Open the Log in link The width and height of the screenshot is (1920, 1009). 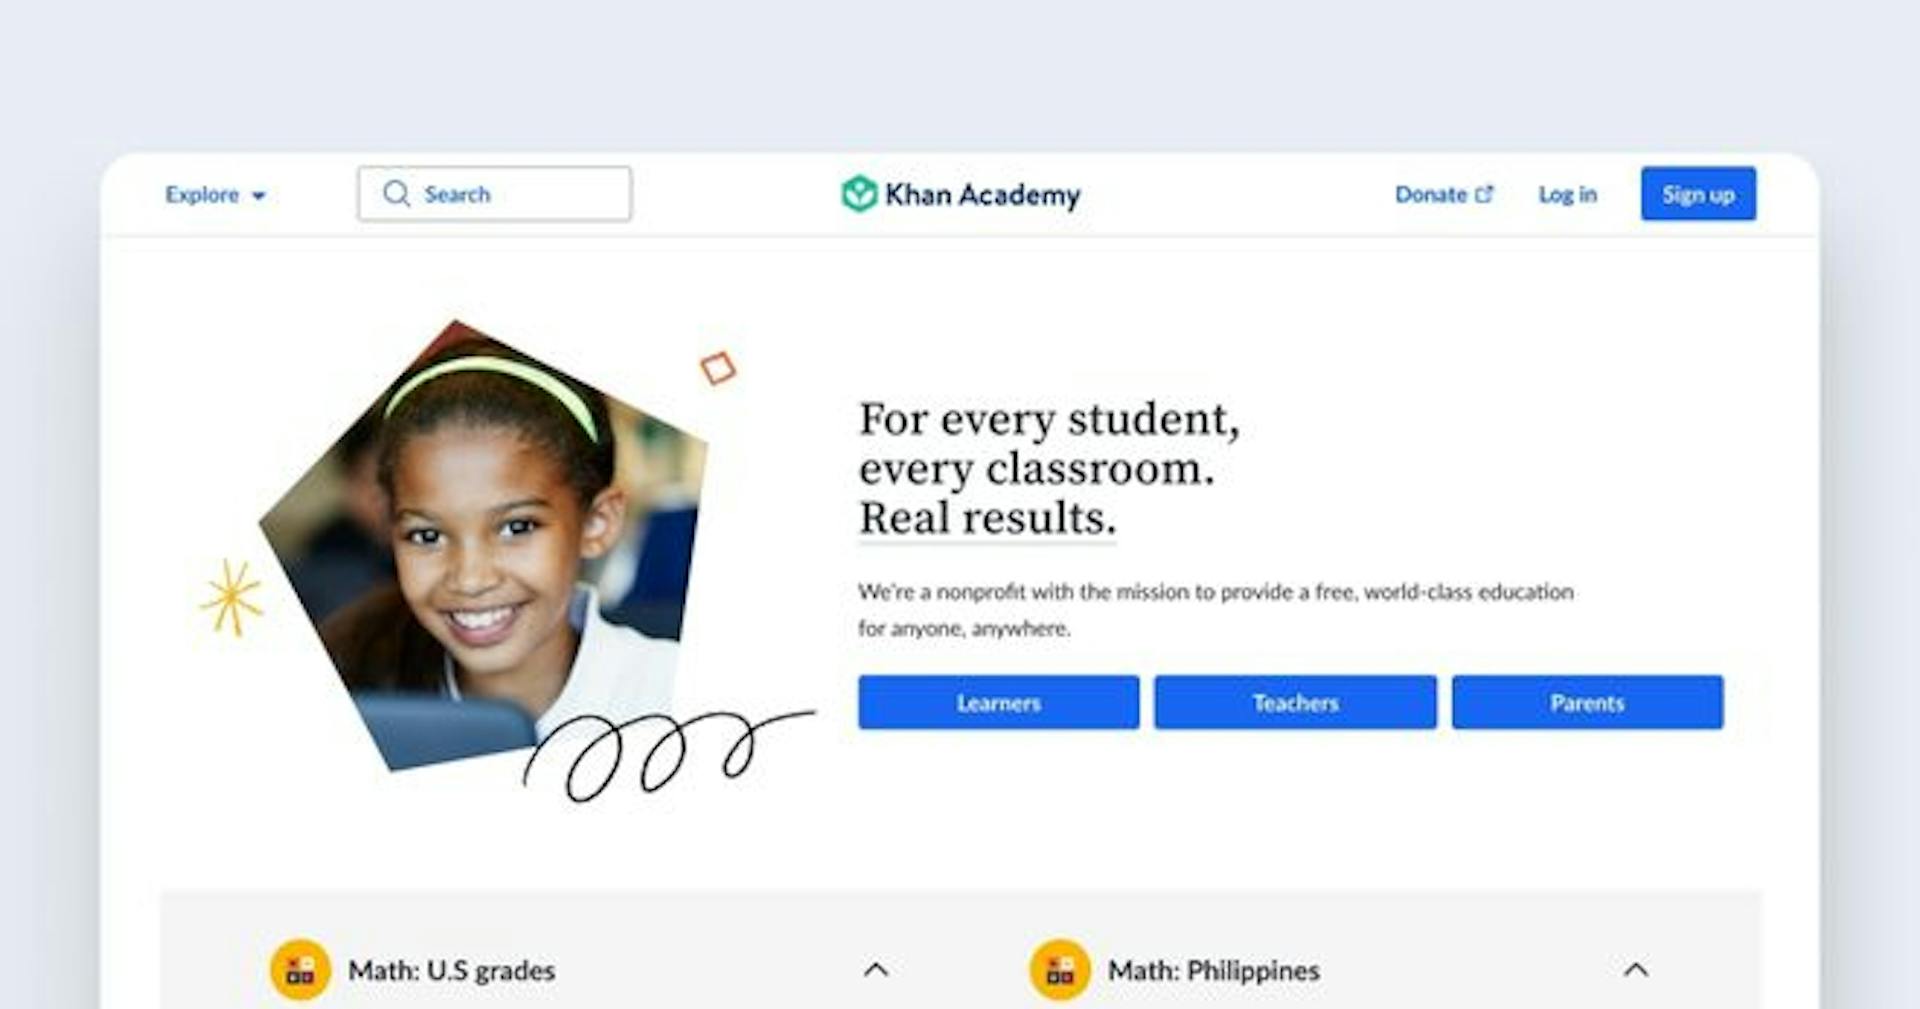(1567, 194)
